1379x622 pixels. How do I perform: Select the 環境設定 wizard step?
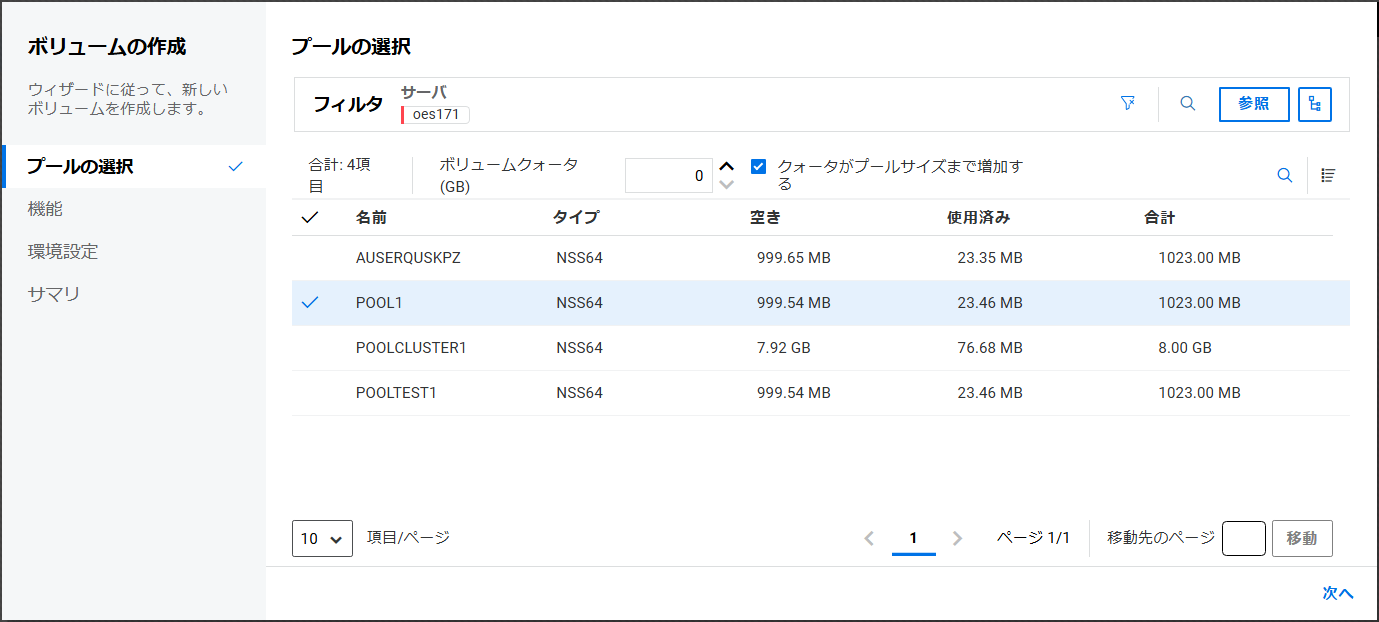pyautogui.click(x=63, y=251)
